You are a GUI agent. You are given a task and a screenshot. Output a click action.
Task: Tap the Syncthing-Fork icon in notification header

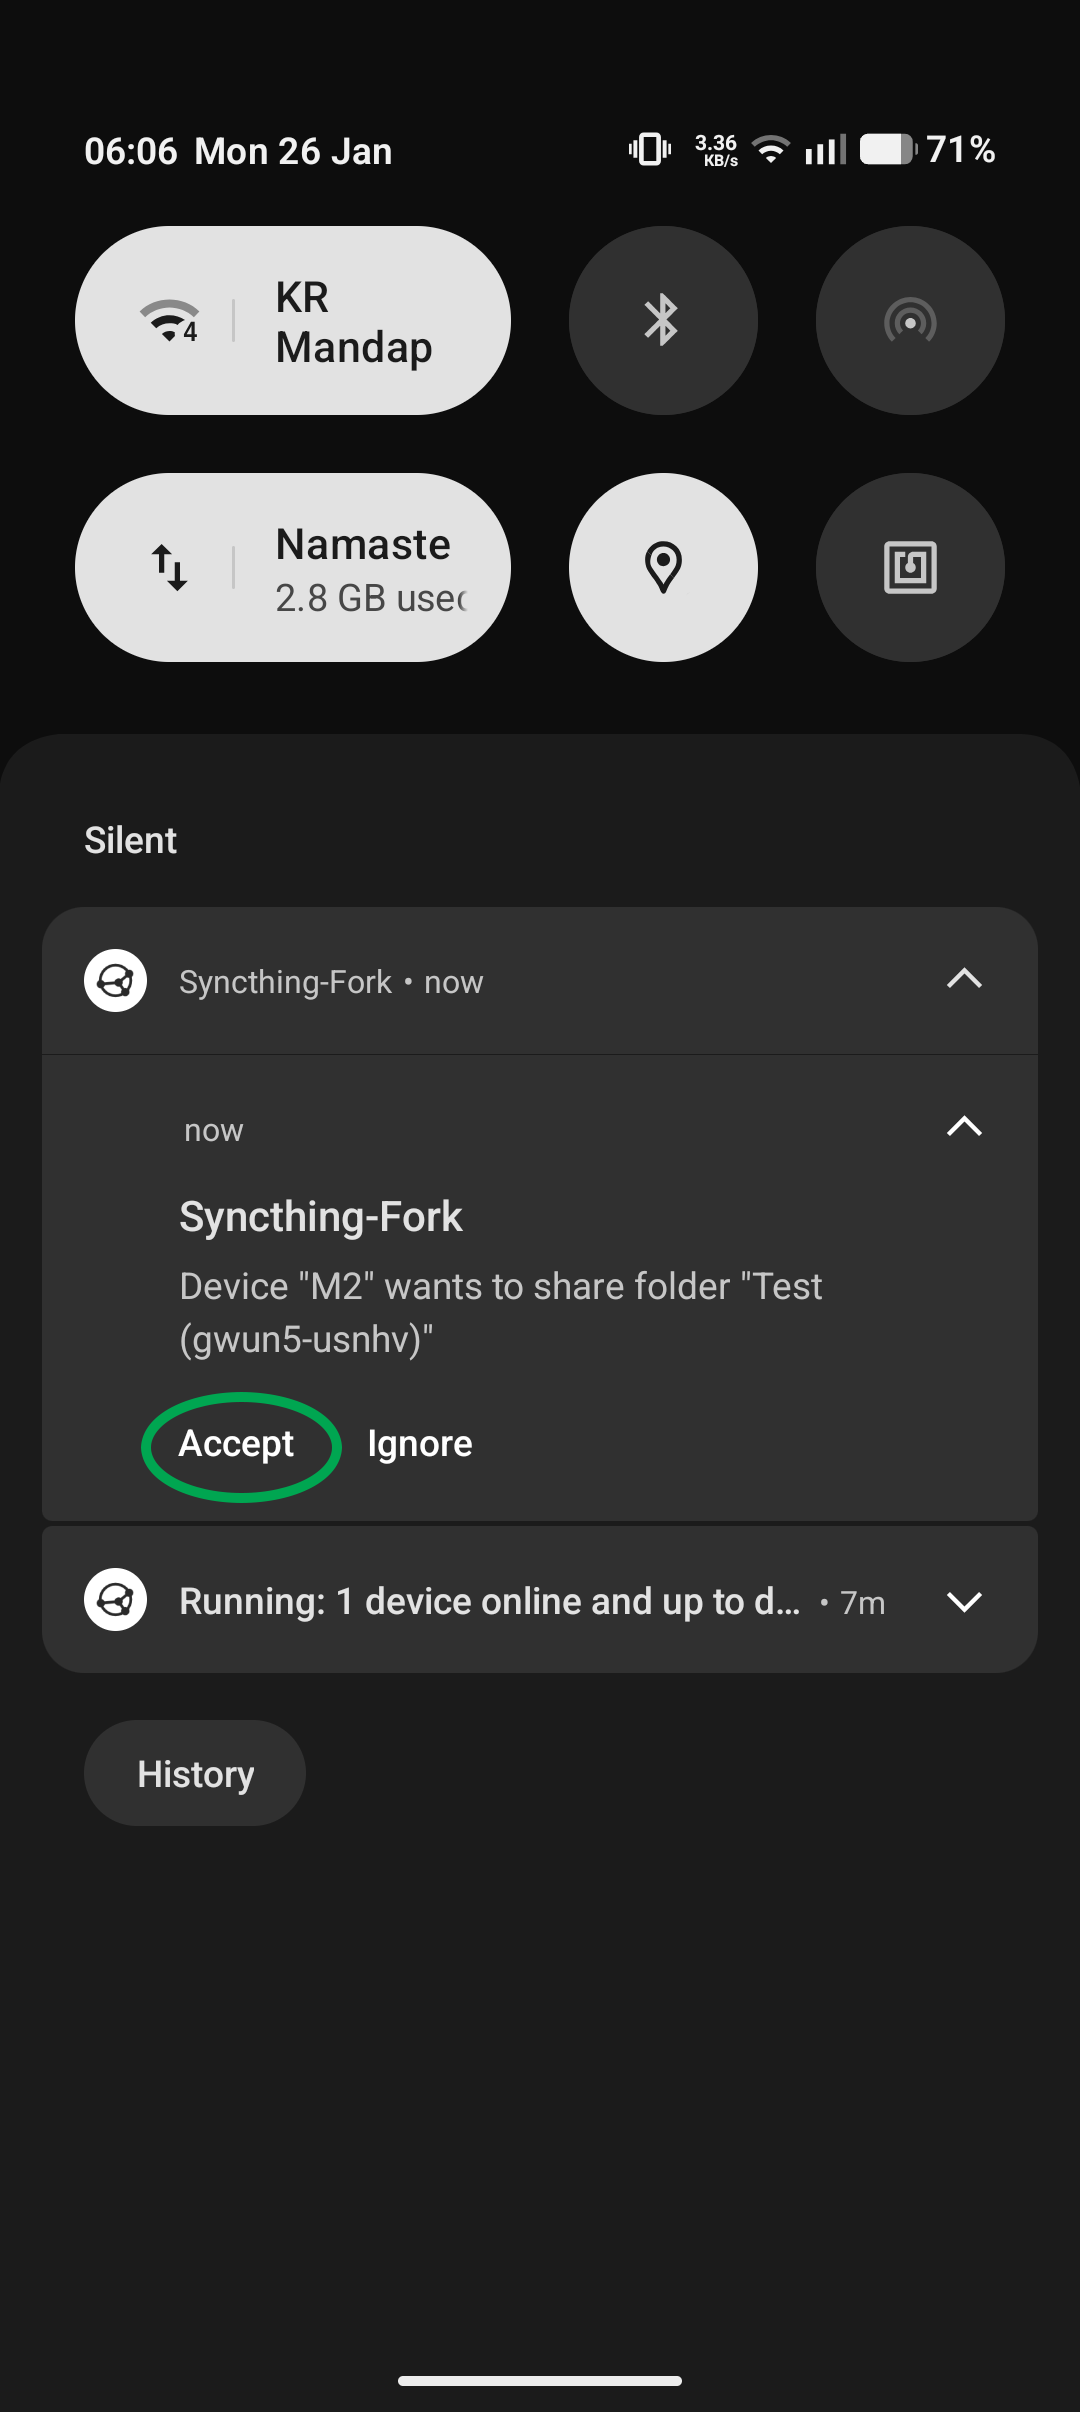click(x=115, y=980)
